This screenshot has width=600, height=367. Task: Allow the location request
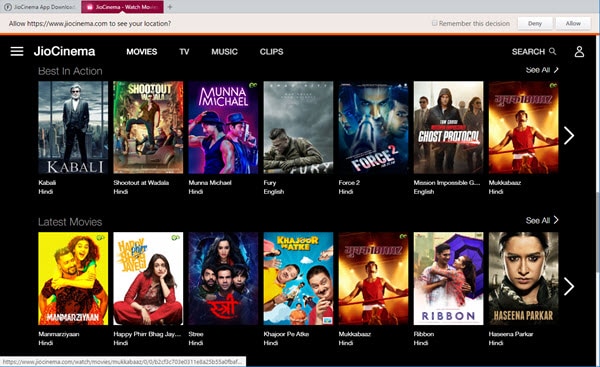(x=573, y=23)
